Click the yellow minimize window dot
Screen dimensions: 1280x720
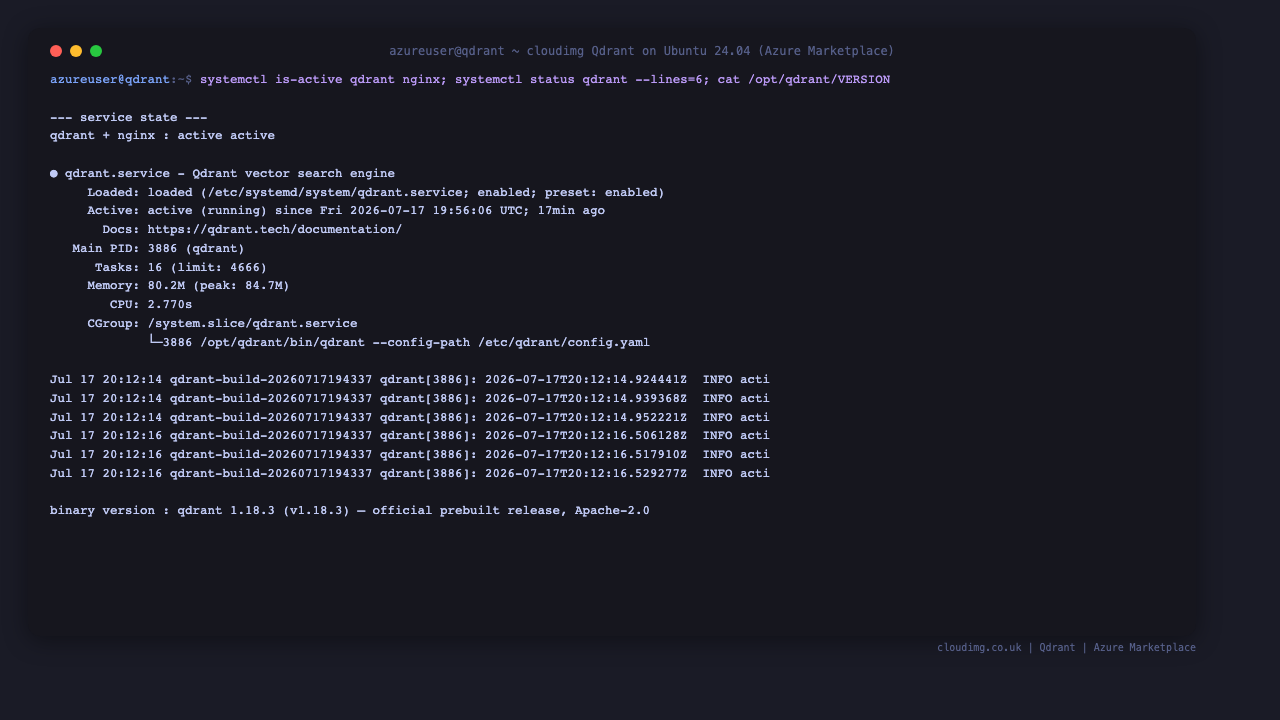click(x=76, y=51)
